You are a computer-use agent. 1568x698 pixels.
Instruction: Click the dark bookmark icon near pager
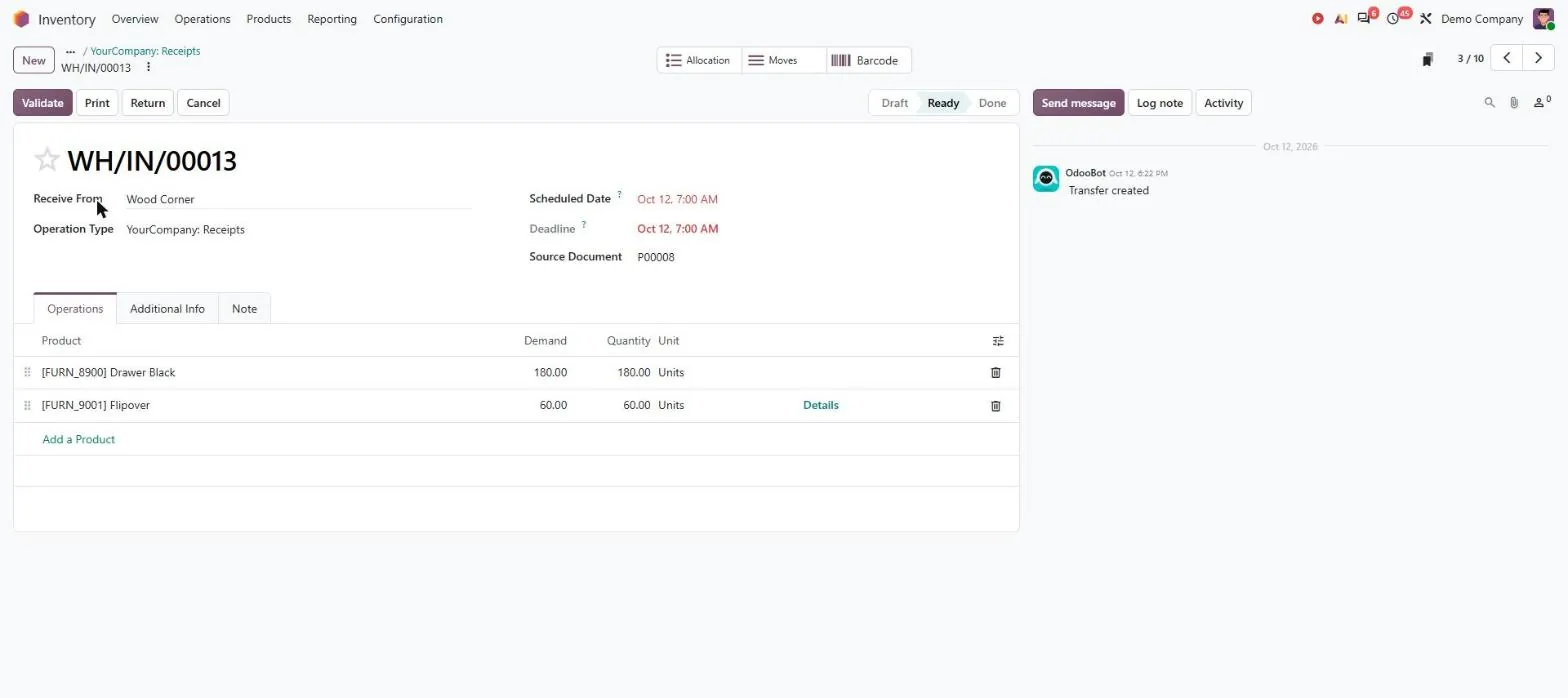click(x=1428, y=59)
